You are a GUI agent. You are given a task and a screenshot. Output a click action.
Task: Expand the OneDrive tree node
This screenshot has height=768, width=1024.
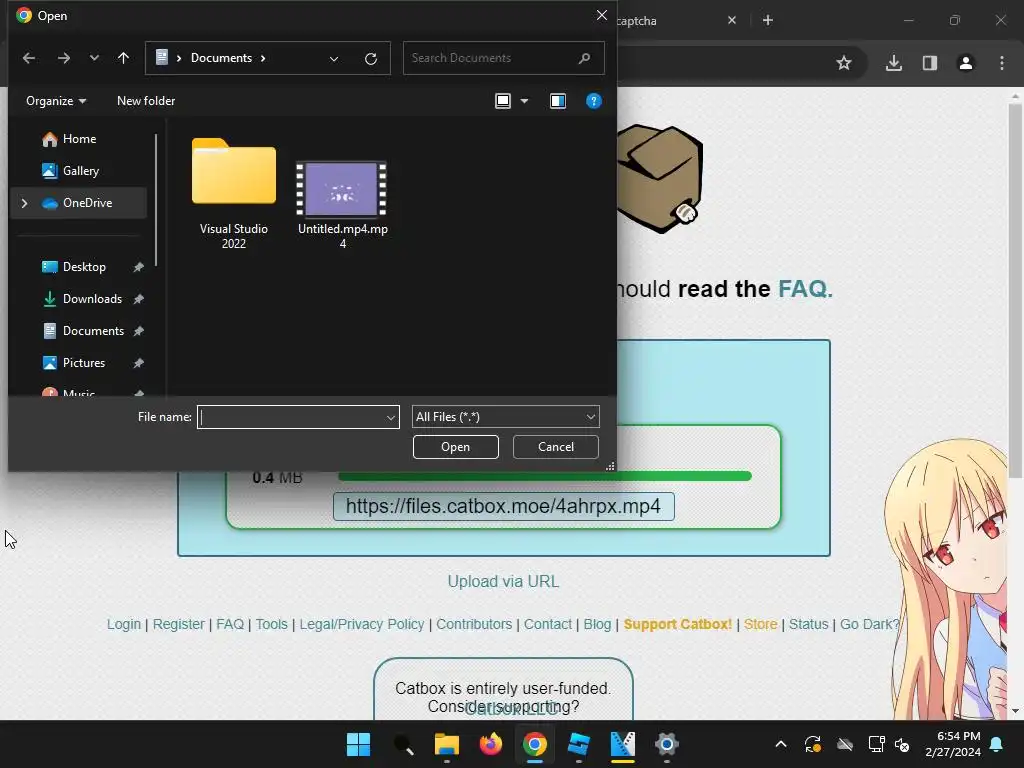(x=24, y=203)
